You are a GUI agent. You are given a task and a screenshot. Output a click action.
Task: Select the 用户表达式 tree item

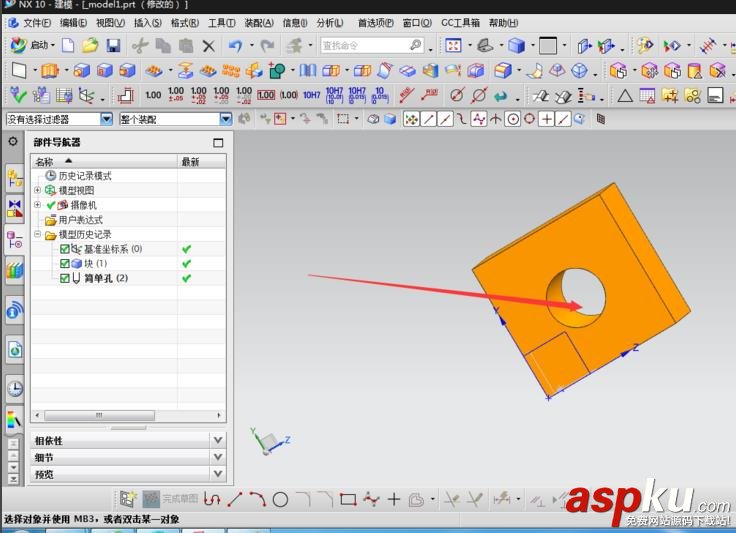(80, 220)
